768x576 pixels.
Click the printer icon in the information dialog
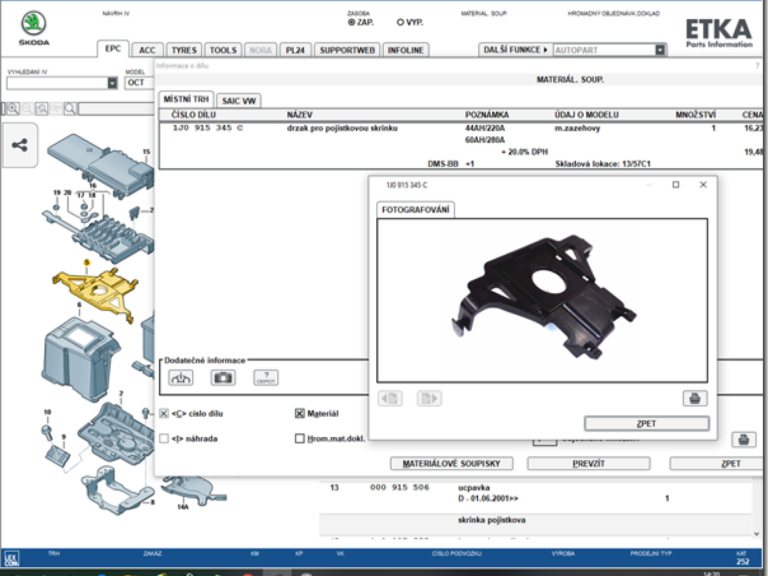point(743,439)
